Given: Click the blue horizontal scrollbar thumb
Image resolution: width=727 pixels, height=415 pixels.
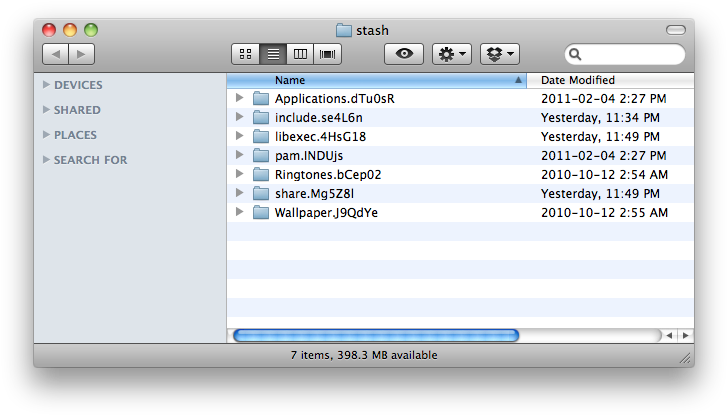Looking at the screenshot, I should click(376, 335).
